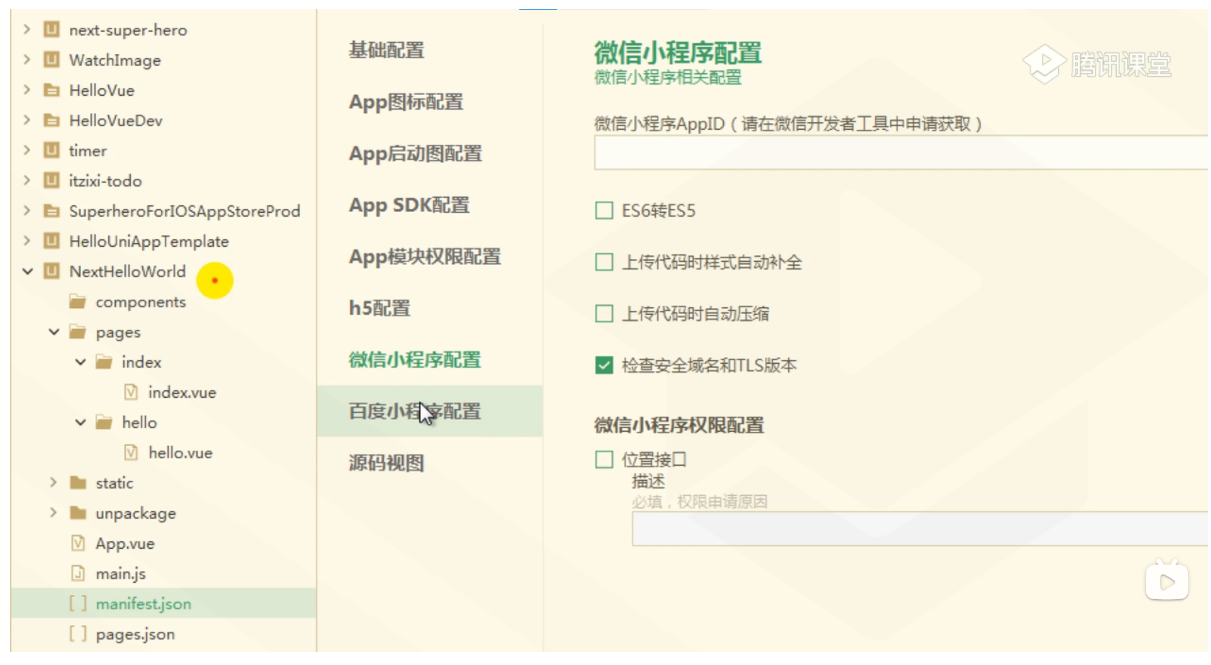Expand the unpackage folder arrow

(x=54, y=513)
